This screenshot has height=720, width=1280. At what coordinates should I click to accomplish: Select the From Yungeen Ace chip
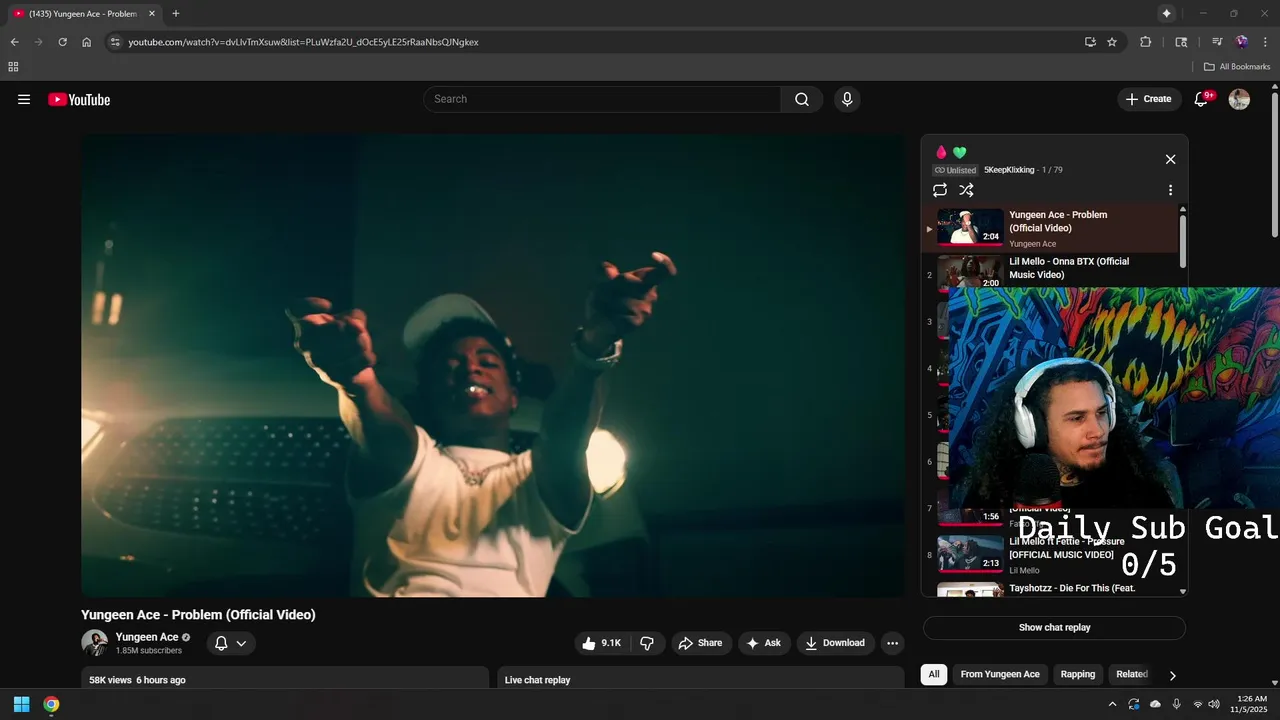[1000, 674]
